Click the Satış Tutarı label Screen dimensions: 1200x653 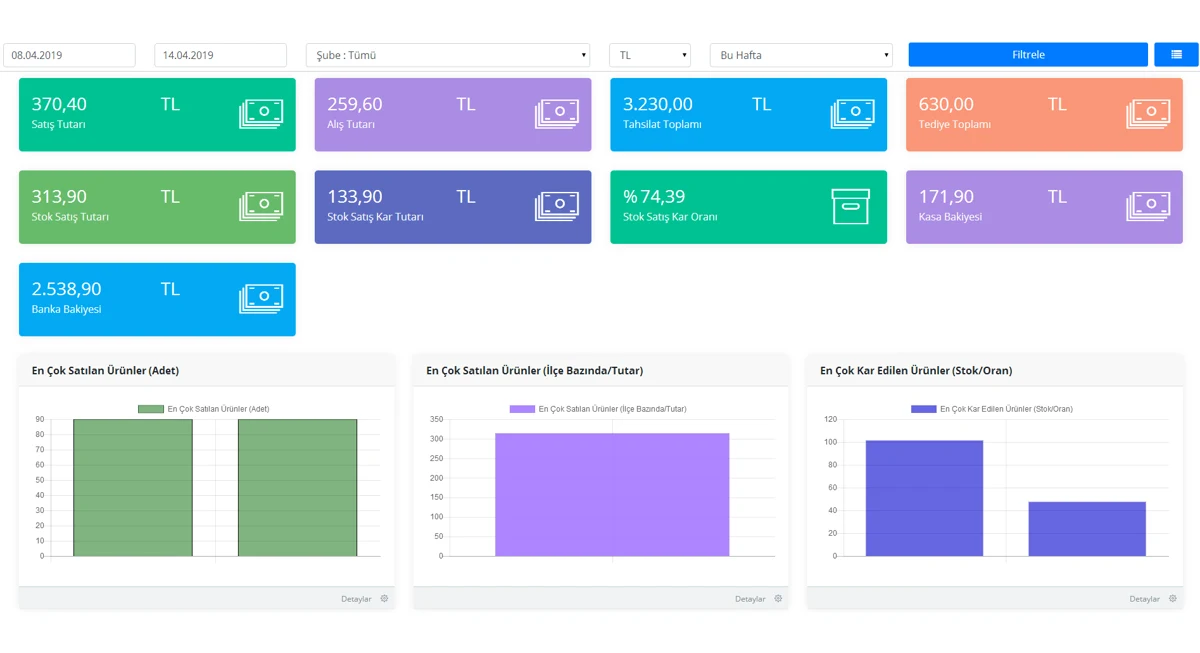tap(59, 125)
